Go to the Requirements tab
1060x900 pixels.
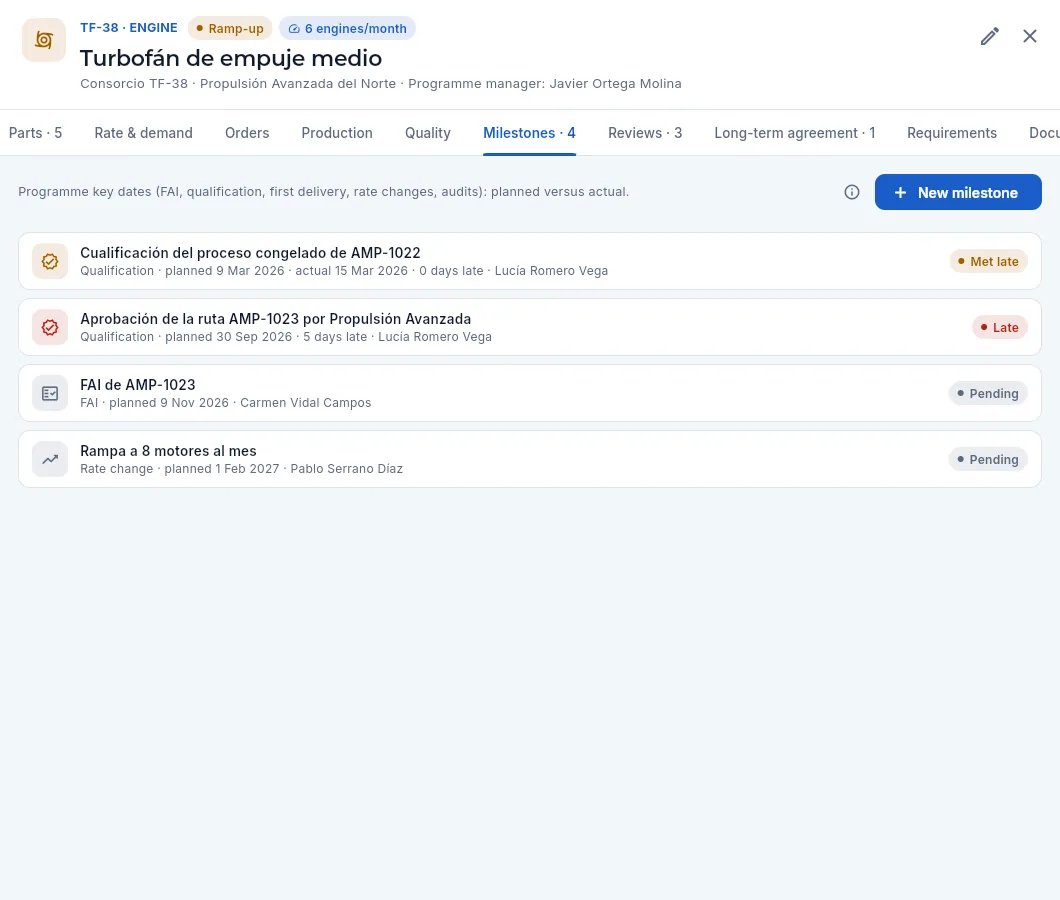click(x=952, y=133)
